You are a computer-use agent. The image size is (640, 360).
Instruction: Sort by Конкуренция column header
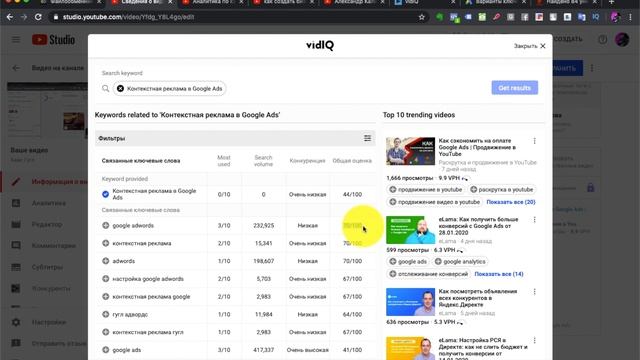coord(307,161)
